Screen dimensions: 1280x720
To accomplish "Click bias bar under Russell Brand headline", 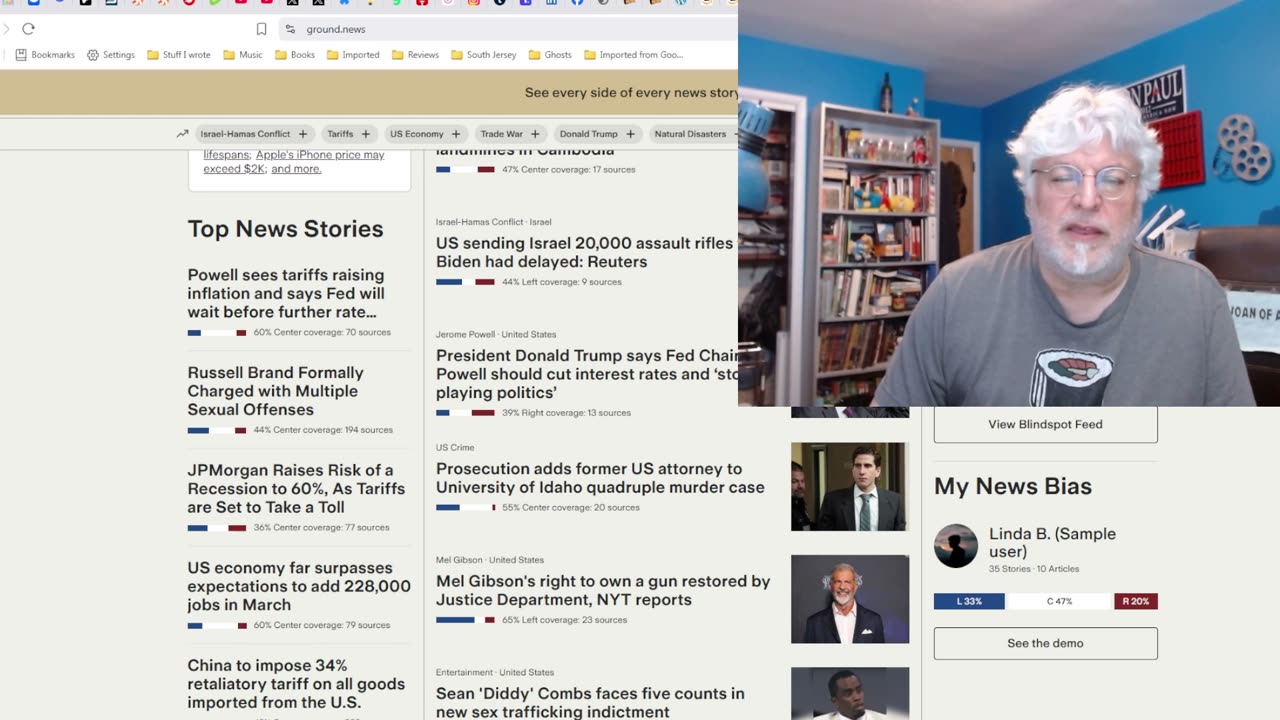I will (x=217, y=430).
